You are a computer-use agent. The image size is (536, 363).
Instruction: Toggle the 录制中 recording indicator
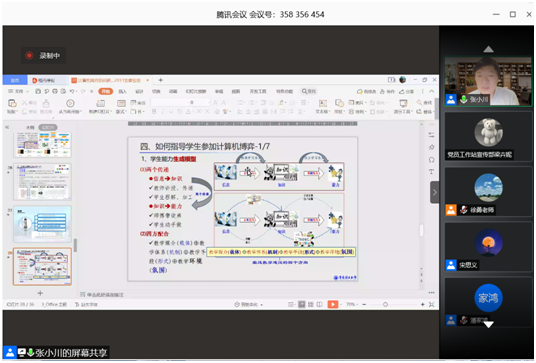click(43, 55)
